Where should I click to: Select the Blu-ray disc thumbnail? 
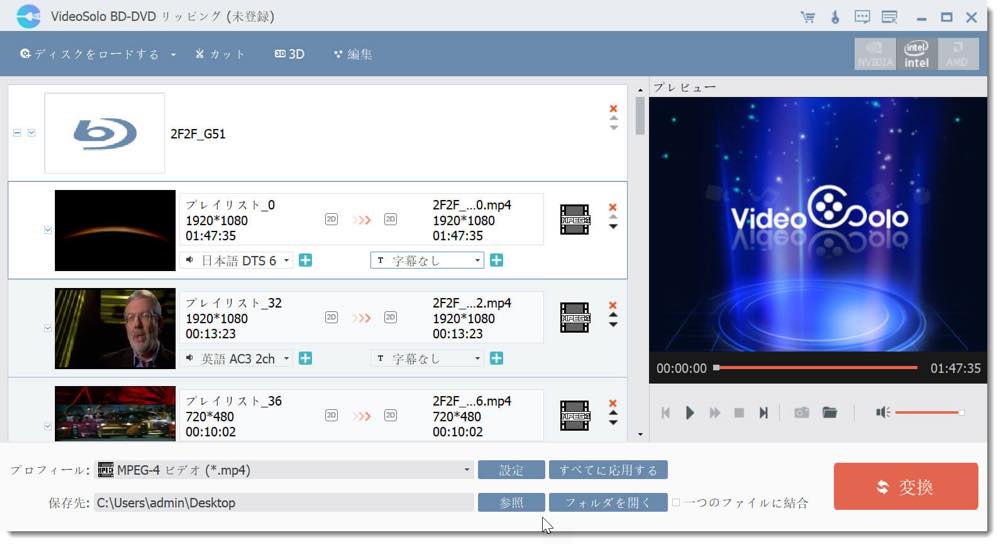pyautogui.click(x=105, y=133)
